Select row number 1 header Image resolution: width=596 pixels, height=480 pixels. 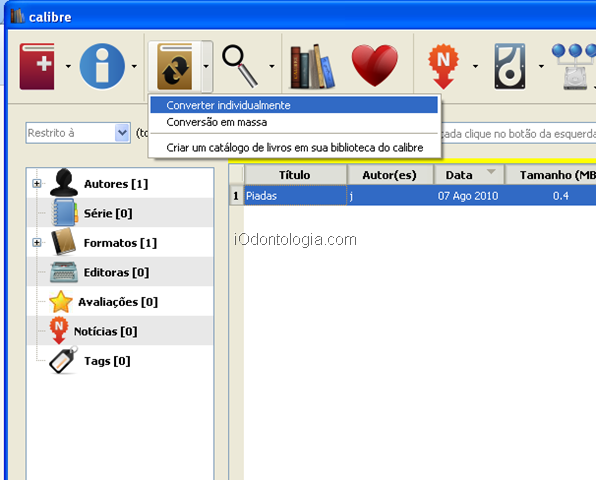(236, 196)
